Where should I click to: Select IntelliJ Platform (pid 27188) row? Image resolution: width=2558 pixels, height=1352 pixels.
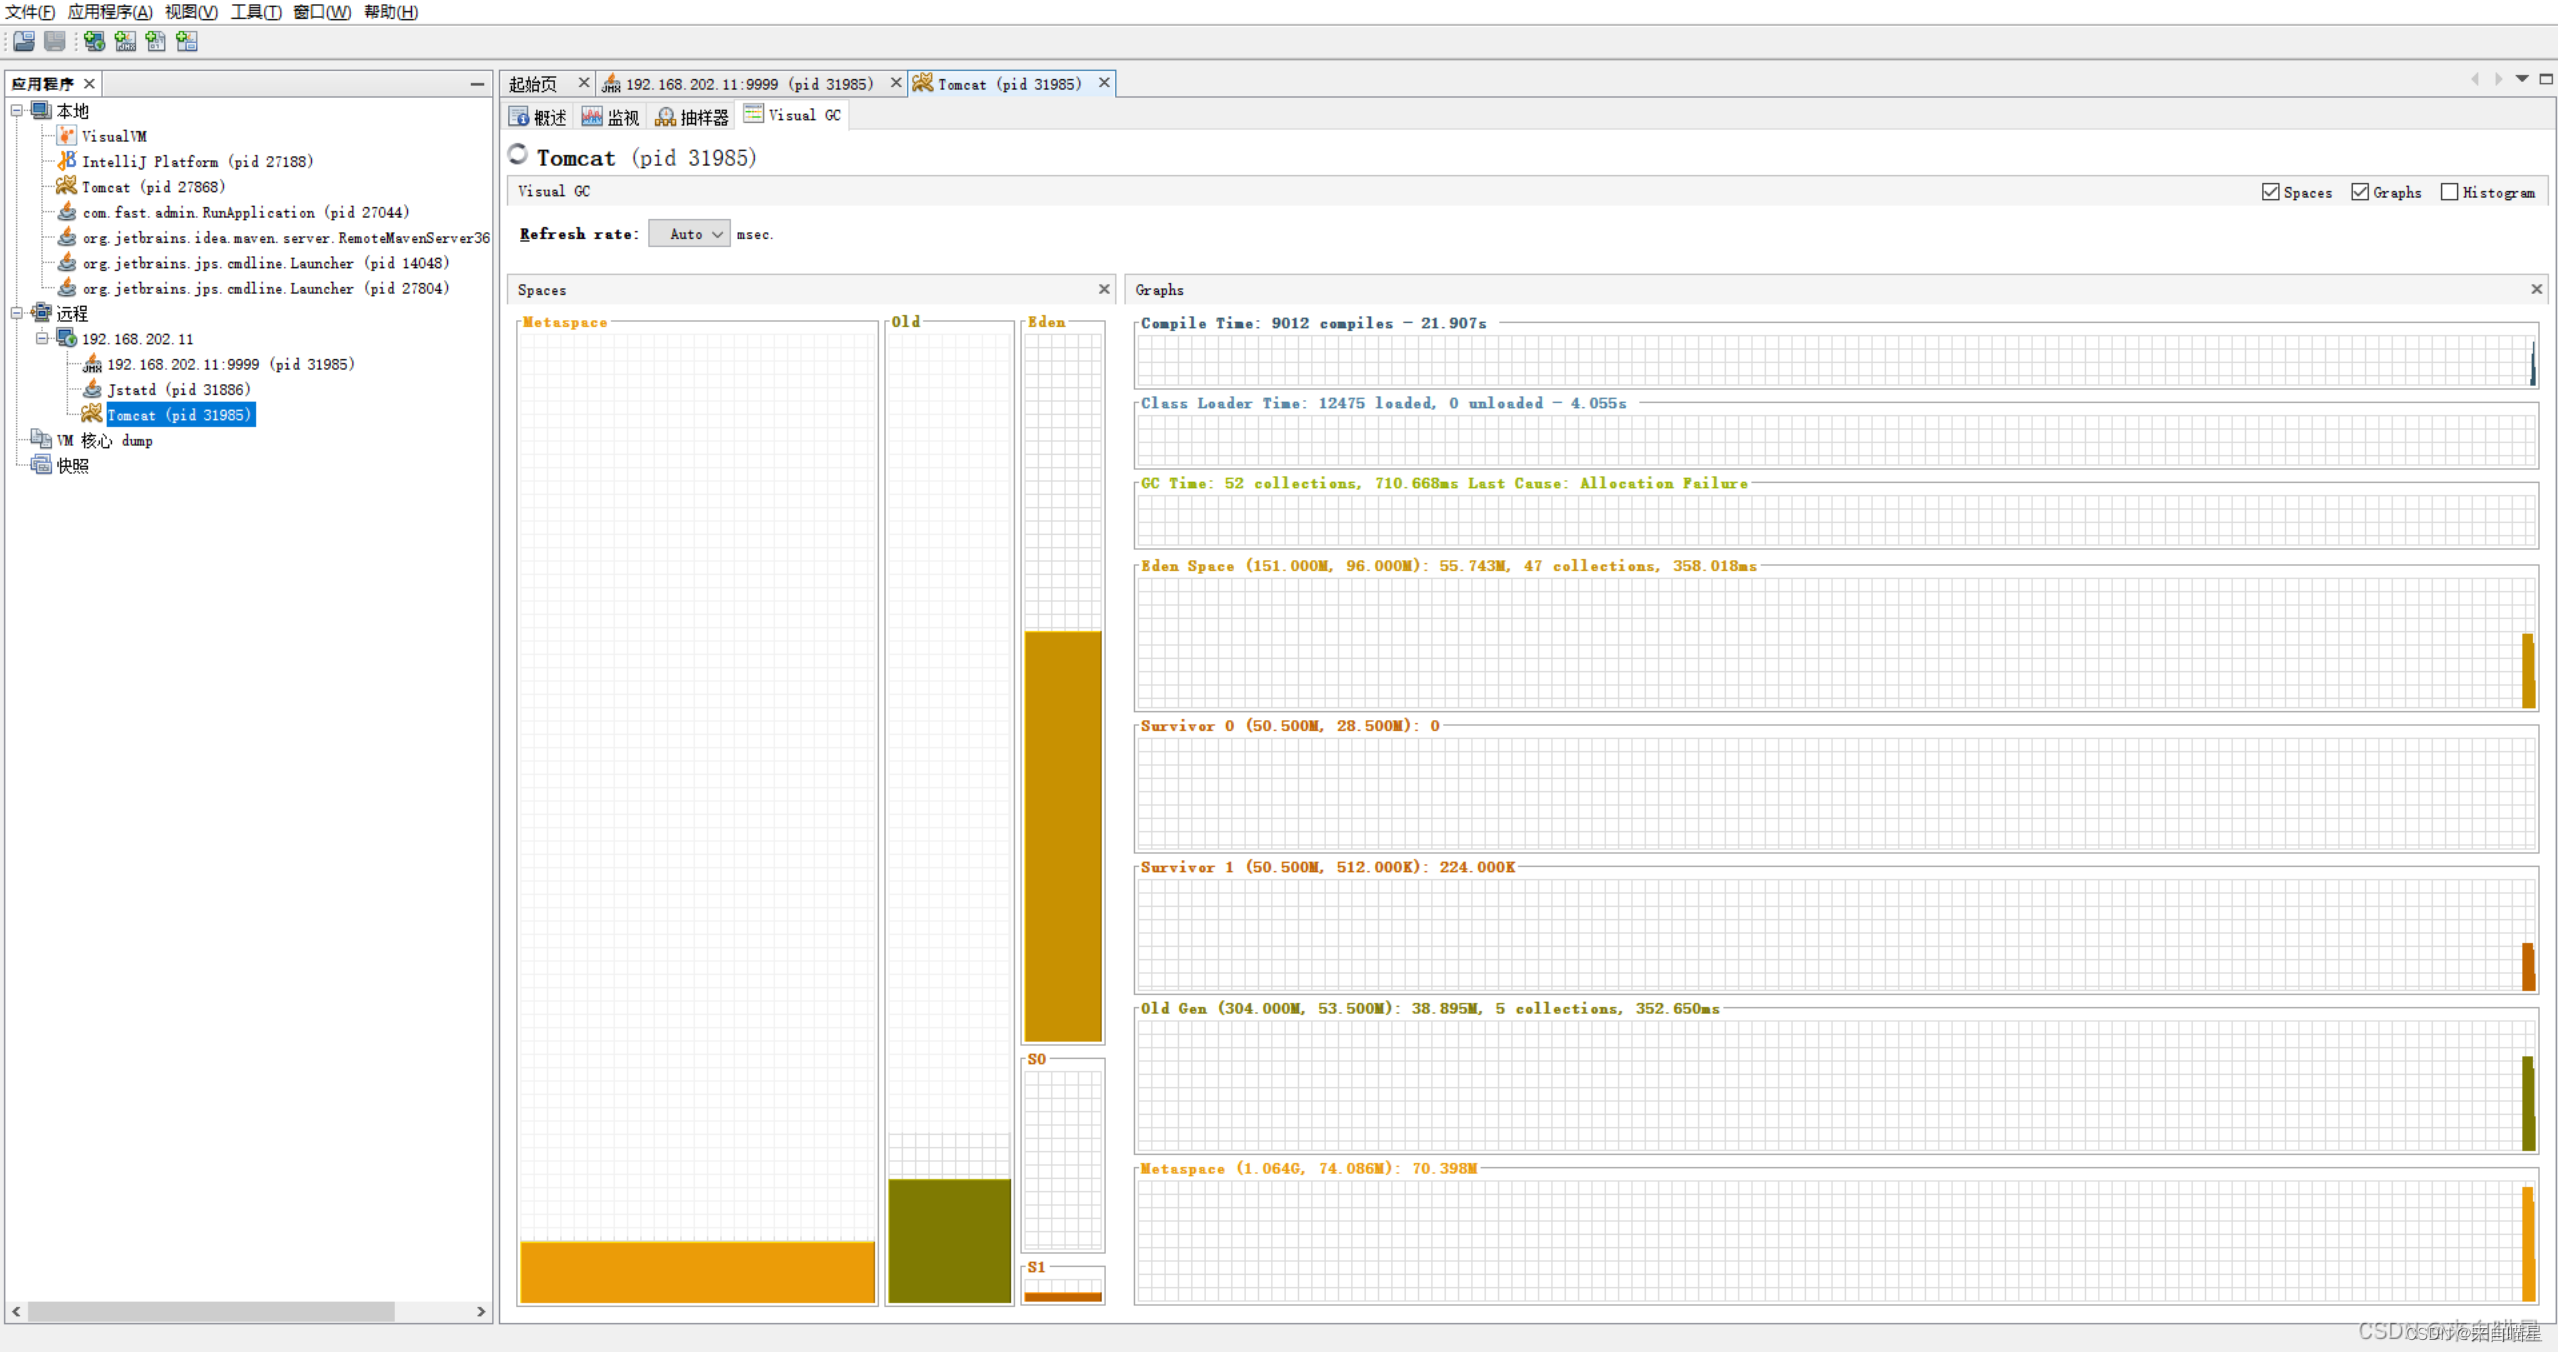[x=197, y=161]
